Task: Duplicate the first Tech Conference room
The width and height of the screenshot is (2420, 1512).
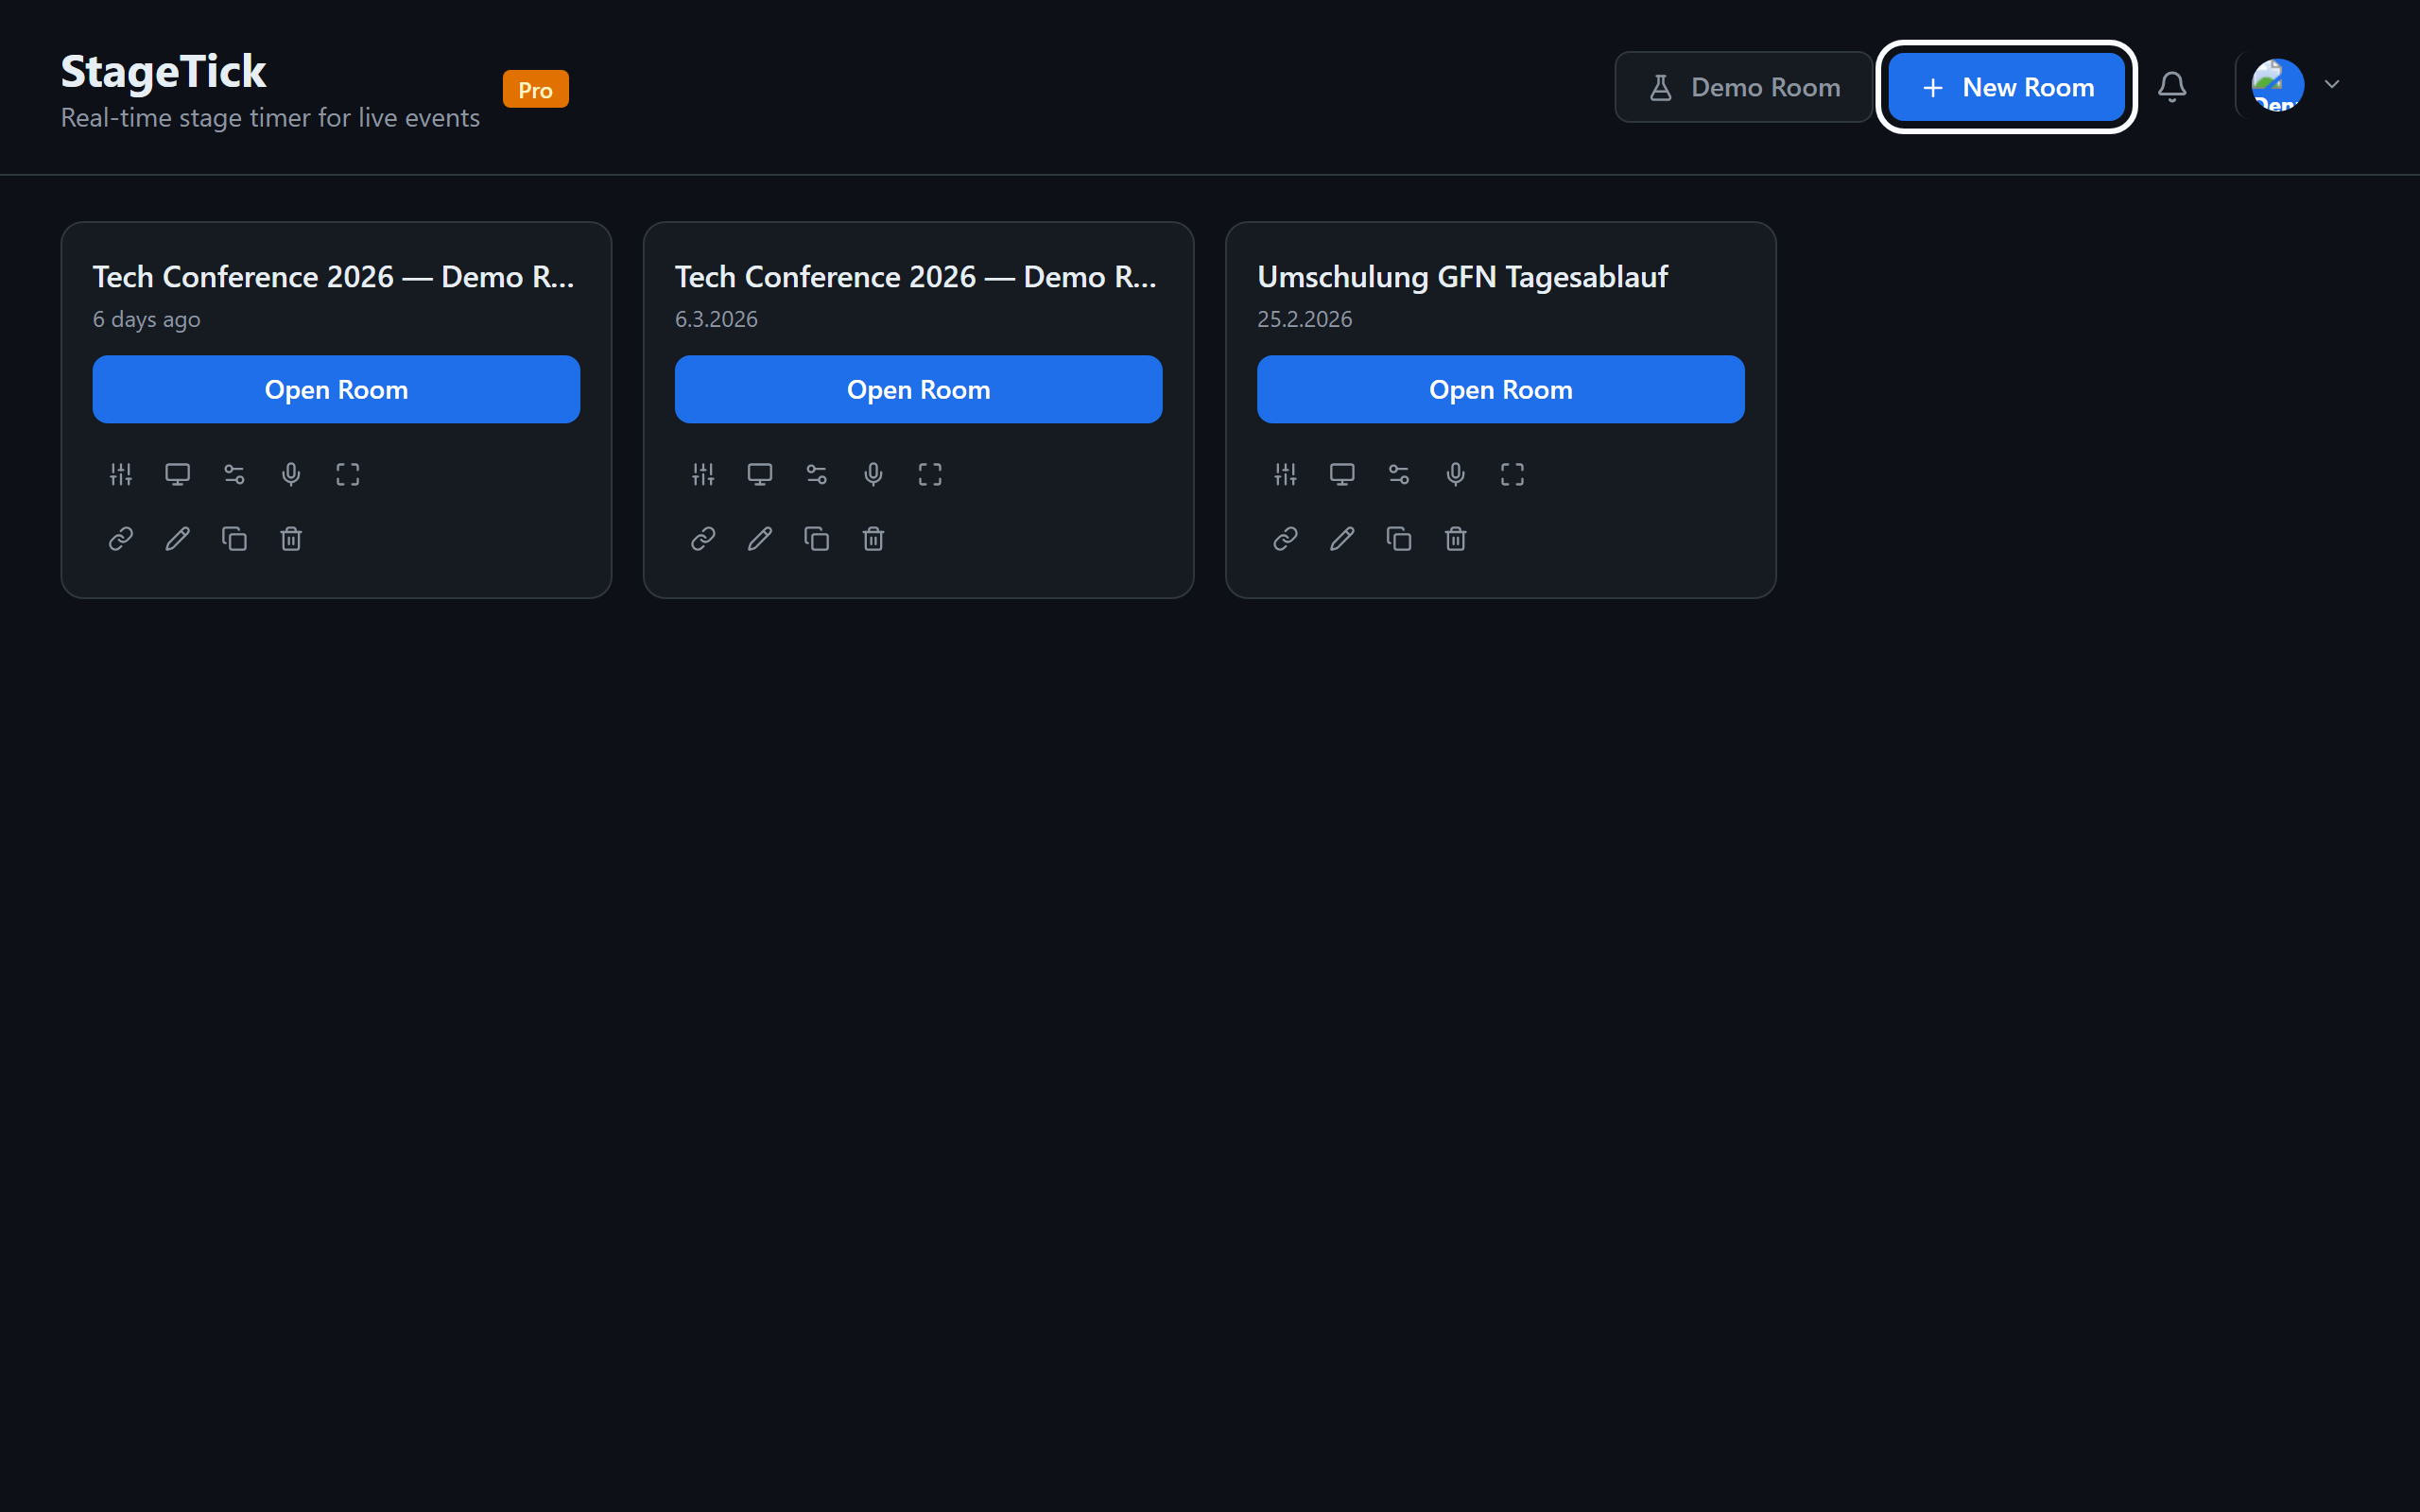Action: click(234, 538)
